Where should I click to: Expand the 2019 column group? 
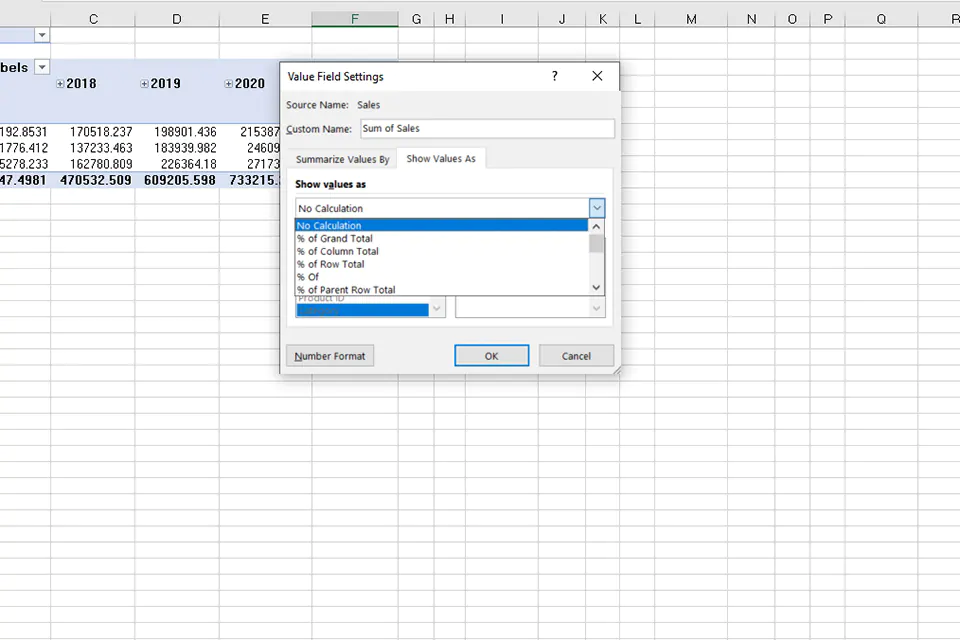pyautogui.click(x=146, y=84)
